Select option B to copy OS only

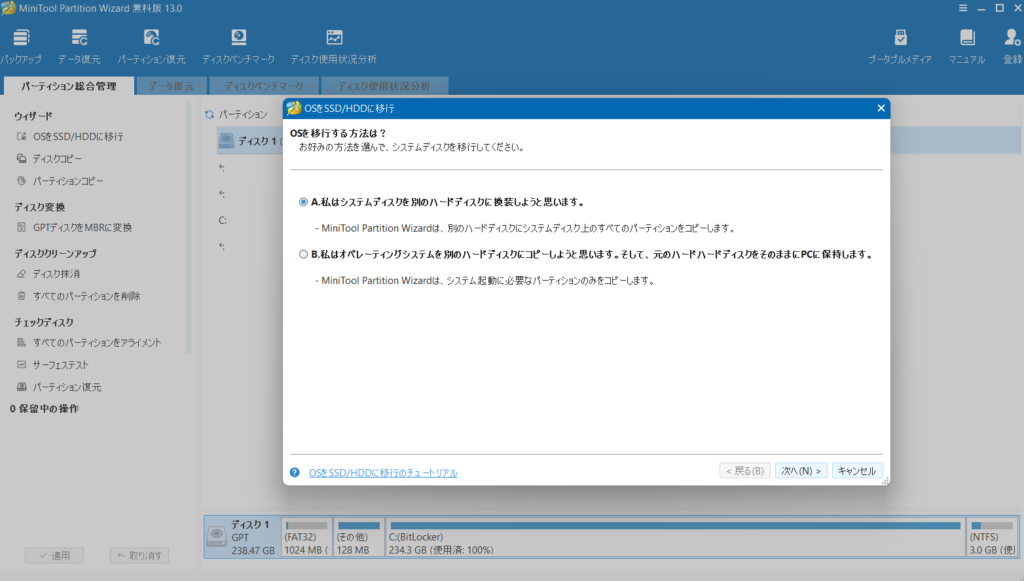304,254
